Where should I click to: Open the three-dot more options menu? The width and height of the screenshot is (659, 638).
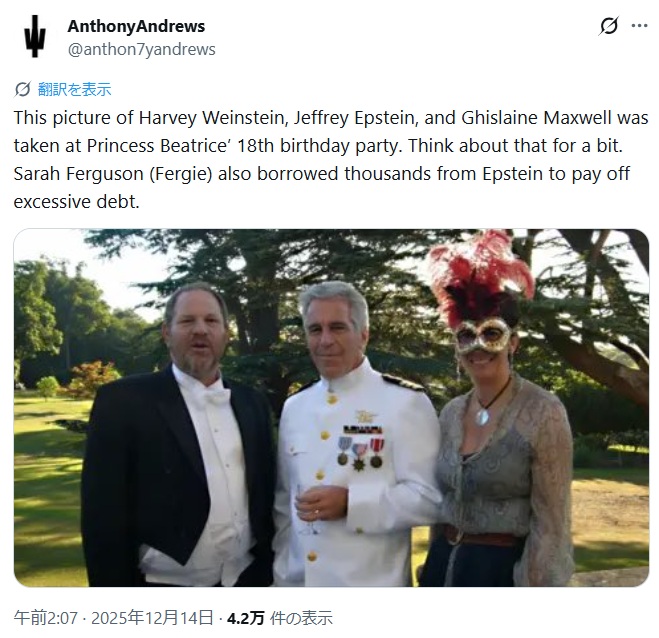coord(639,26)
